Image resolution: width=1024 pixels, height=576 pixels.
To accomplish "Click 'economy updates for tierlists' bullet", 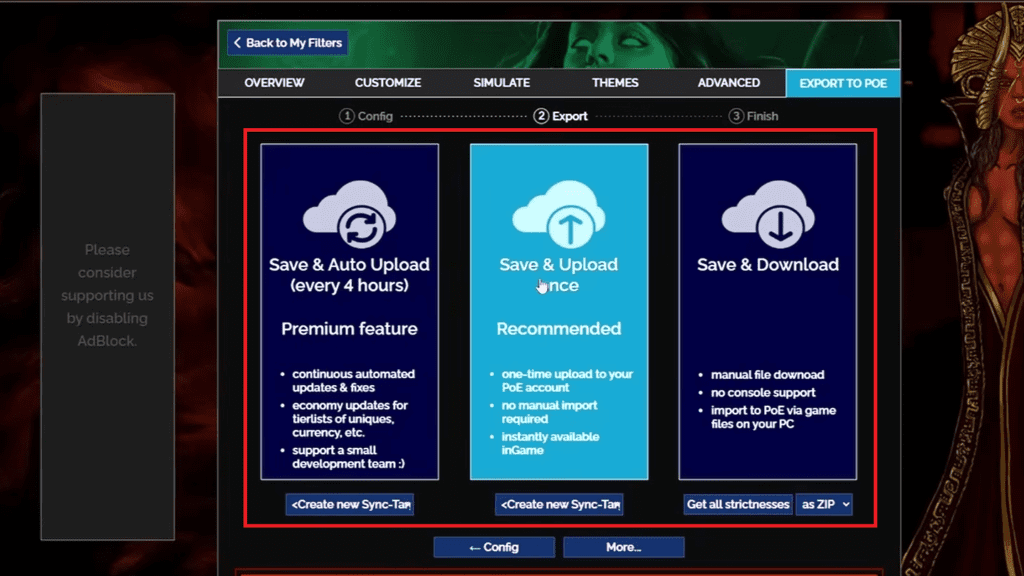I will 350,419.
